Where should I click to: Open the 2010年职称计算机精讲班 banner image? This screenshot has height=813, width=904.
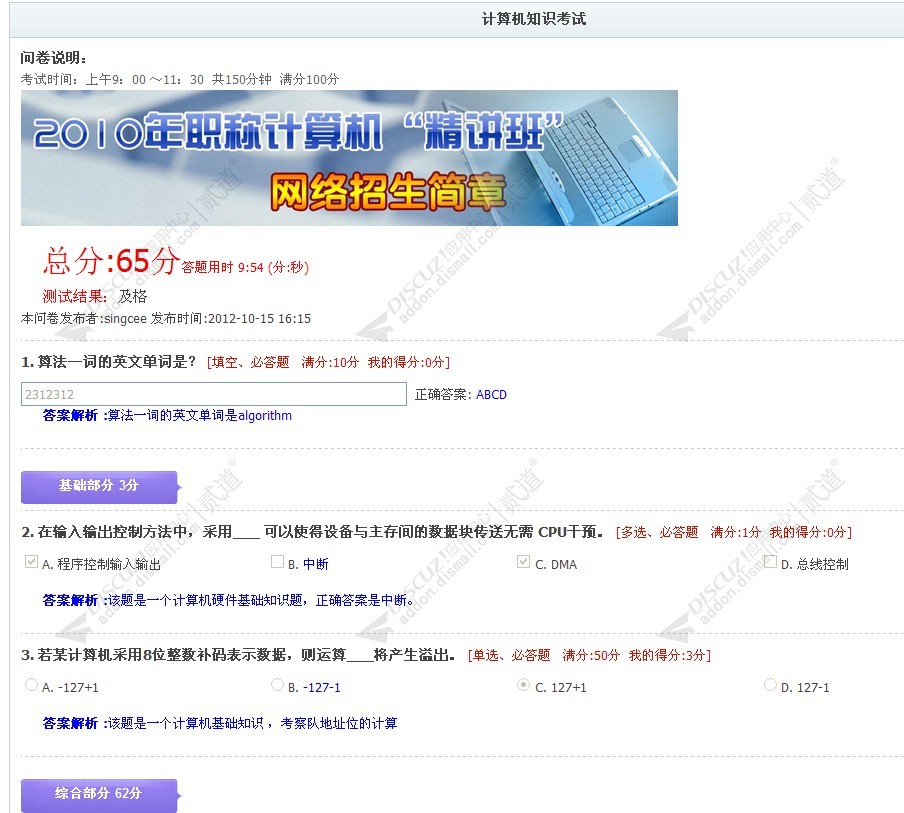[349, 158]
